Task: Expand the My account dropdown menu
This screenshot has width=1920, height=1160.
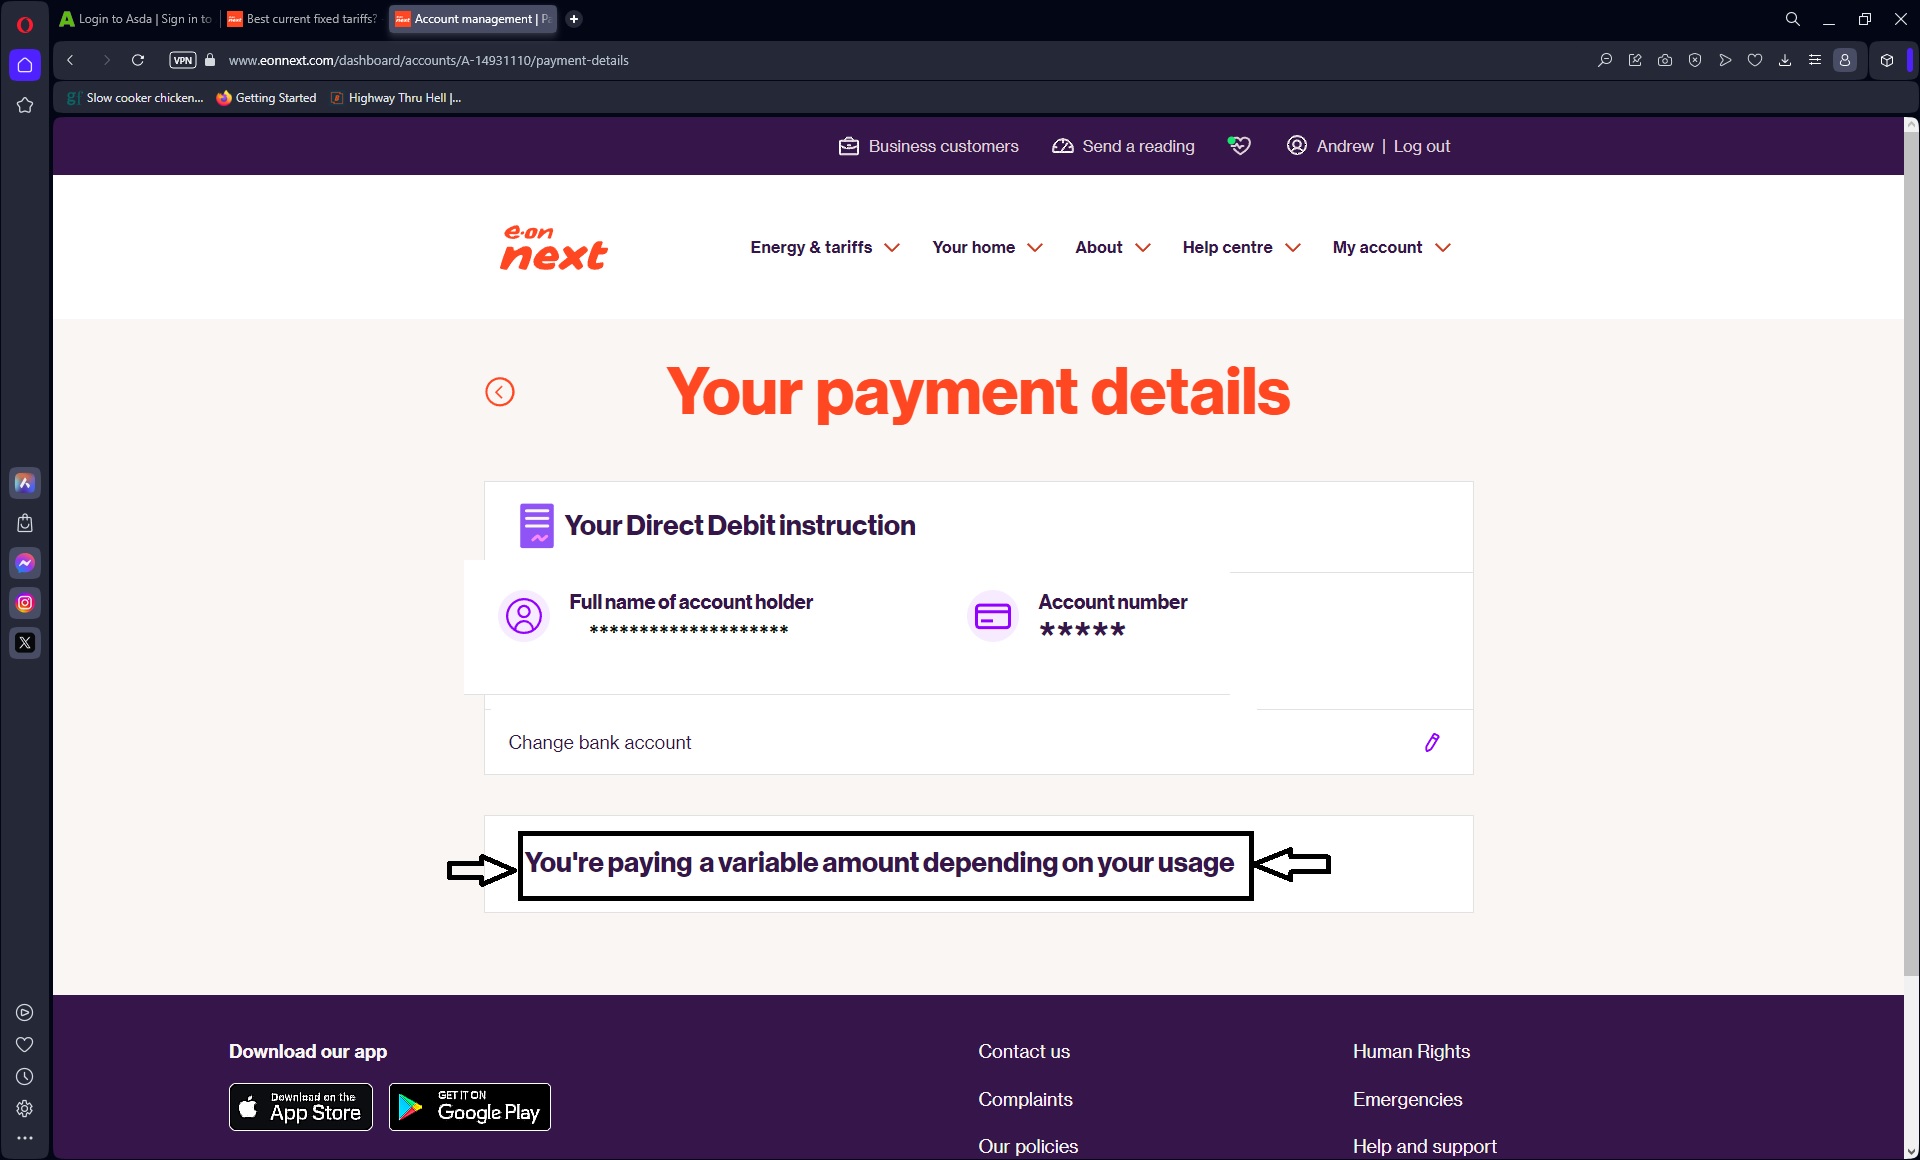Action: point(1391,247)
